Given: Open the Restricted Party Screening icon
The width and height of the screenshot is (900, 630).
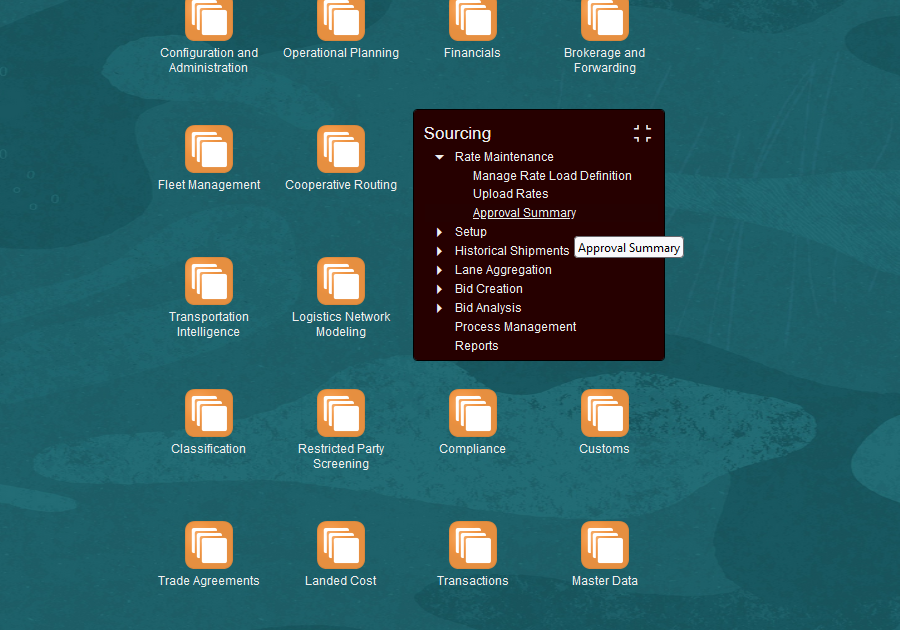Looking at the screenshot, I should tap(341, 413).
